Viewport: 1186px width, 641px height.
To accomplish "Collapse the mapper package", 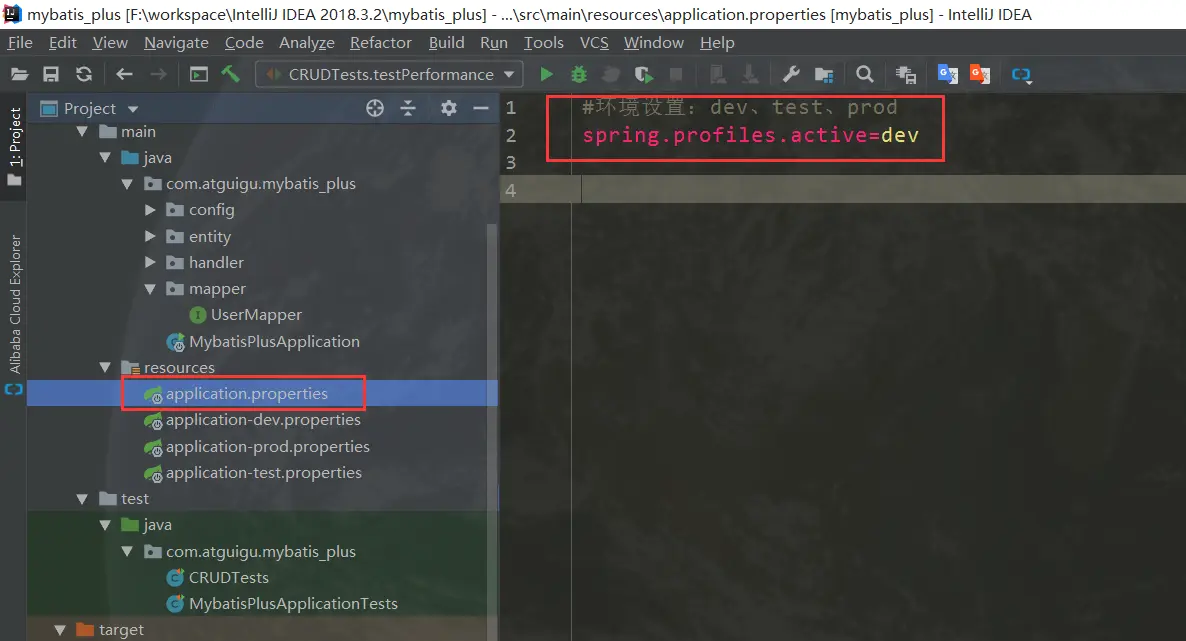I will click(x=150, y=288).
